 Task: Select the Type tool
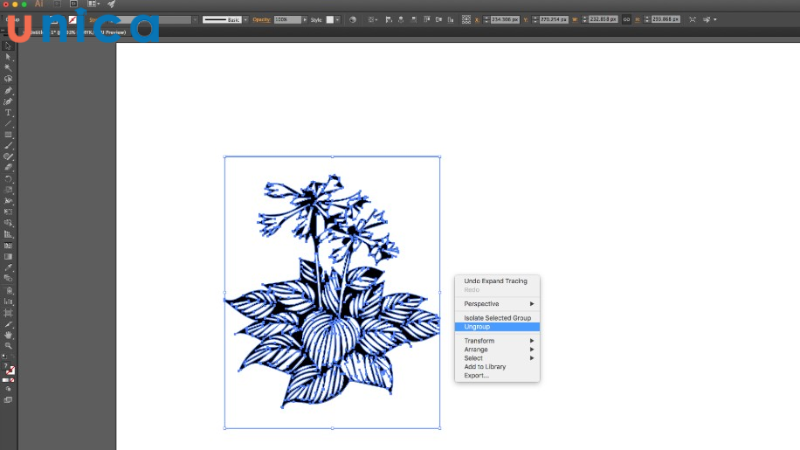pyautogui.click(x=8, y=112)
